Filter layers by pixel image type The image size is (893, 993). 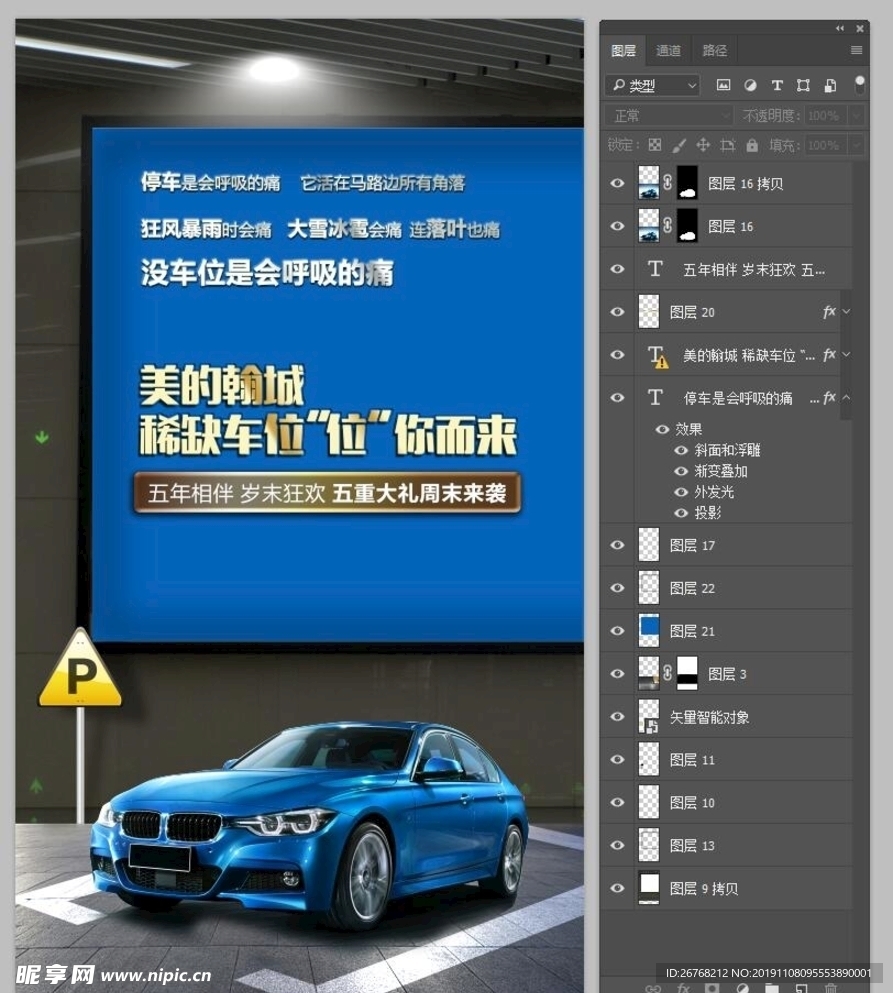coord(723,86)
